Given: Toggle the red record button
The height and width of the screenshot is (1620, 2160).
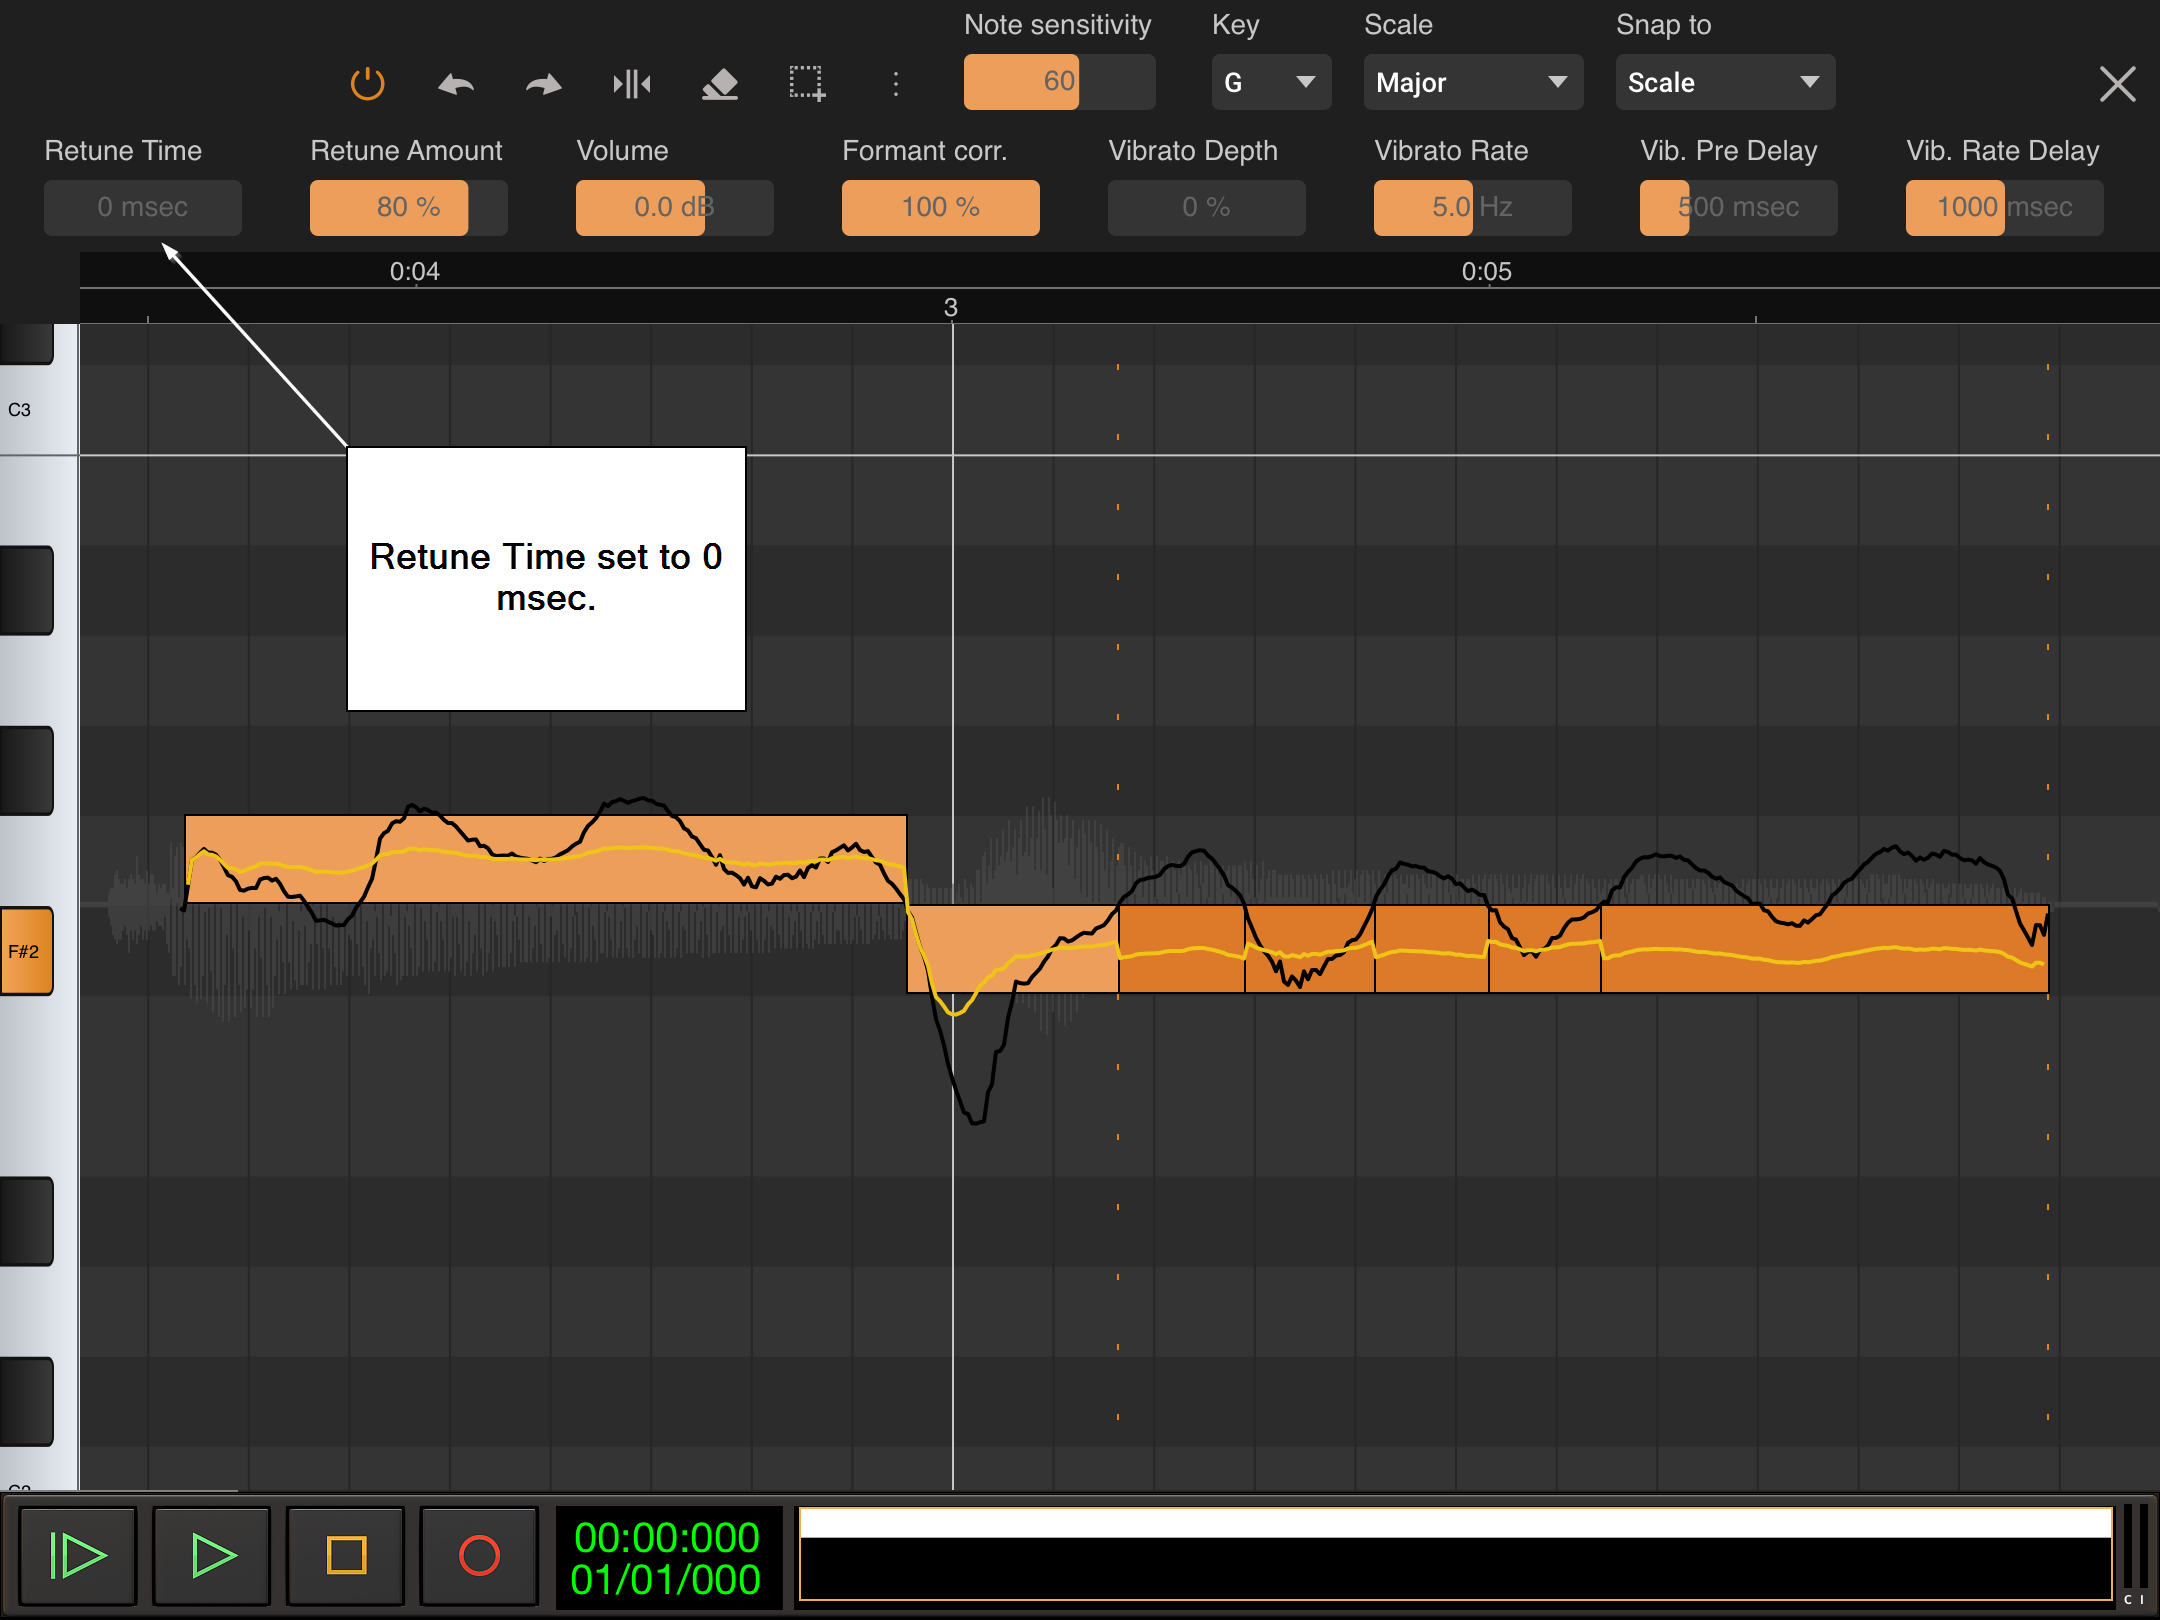Looking at the screenshot, I should [479, 1555].
